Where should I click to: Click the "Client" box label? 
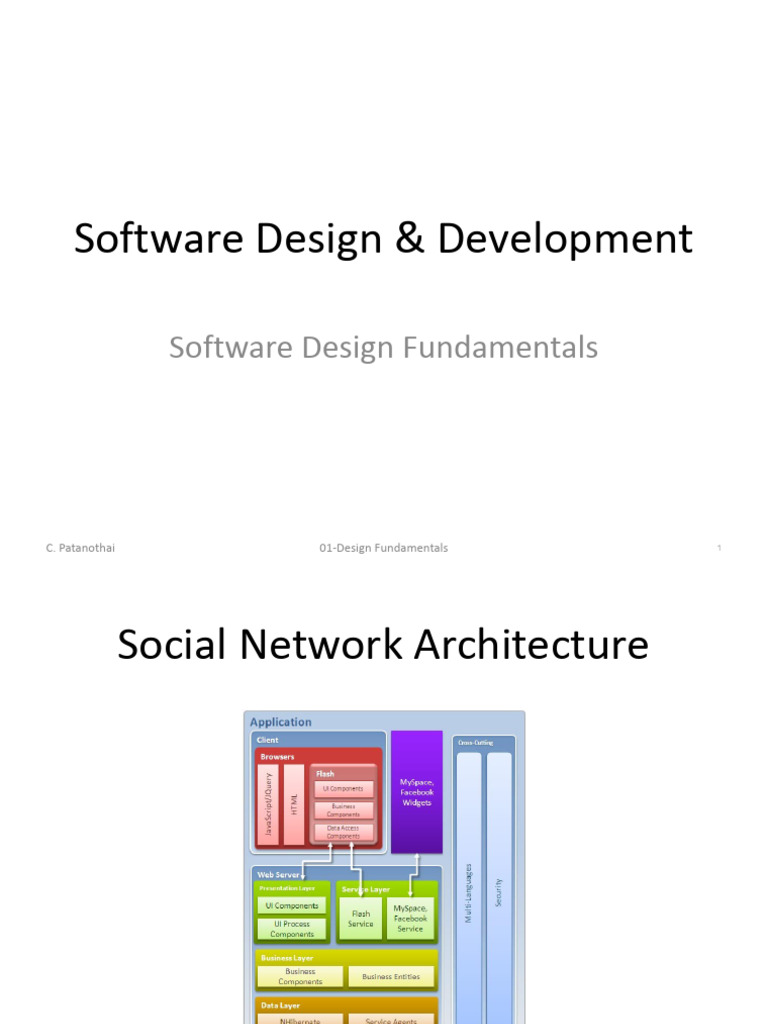[267, 740]
